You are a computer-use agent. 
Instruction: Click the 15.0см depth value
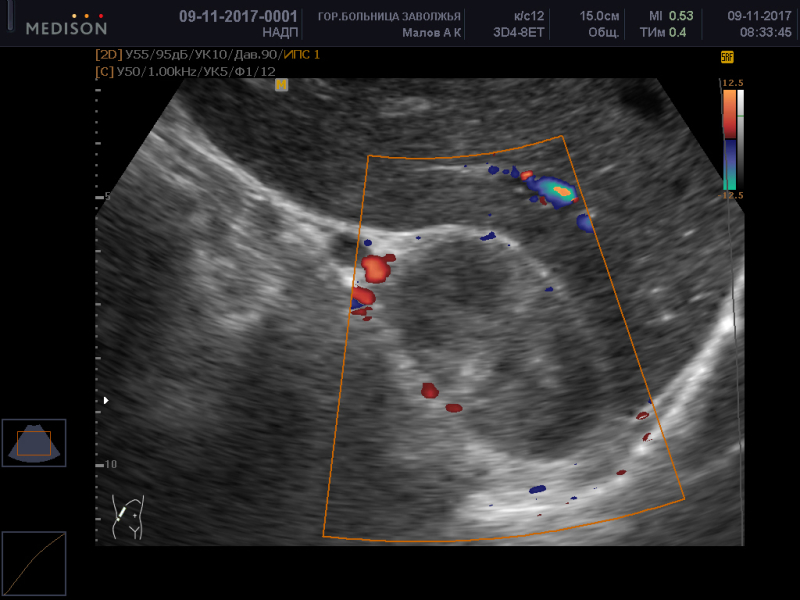click(599, 16)
